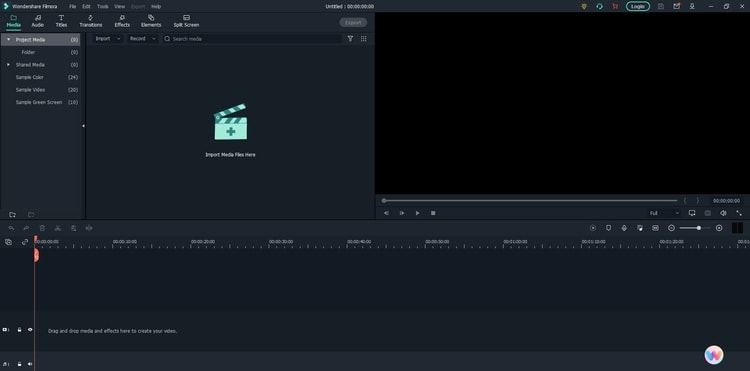
Task: Open the File menu
Action: click(x=72, y=7)
